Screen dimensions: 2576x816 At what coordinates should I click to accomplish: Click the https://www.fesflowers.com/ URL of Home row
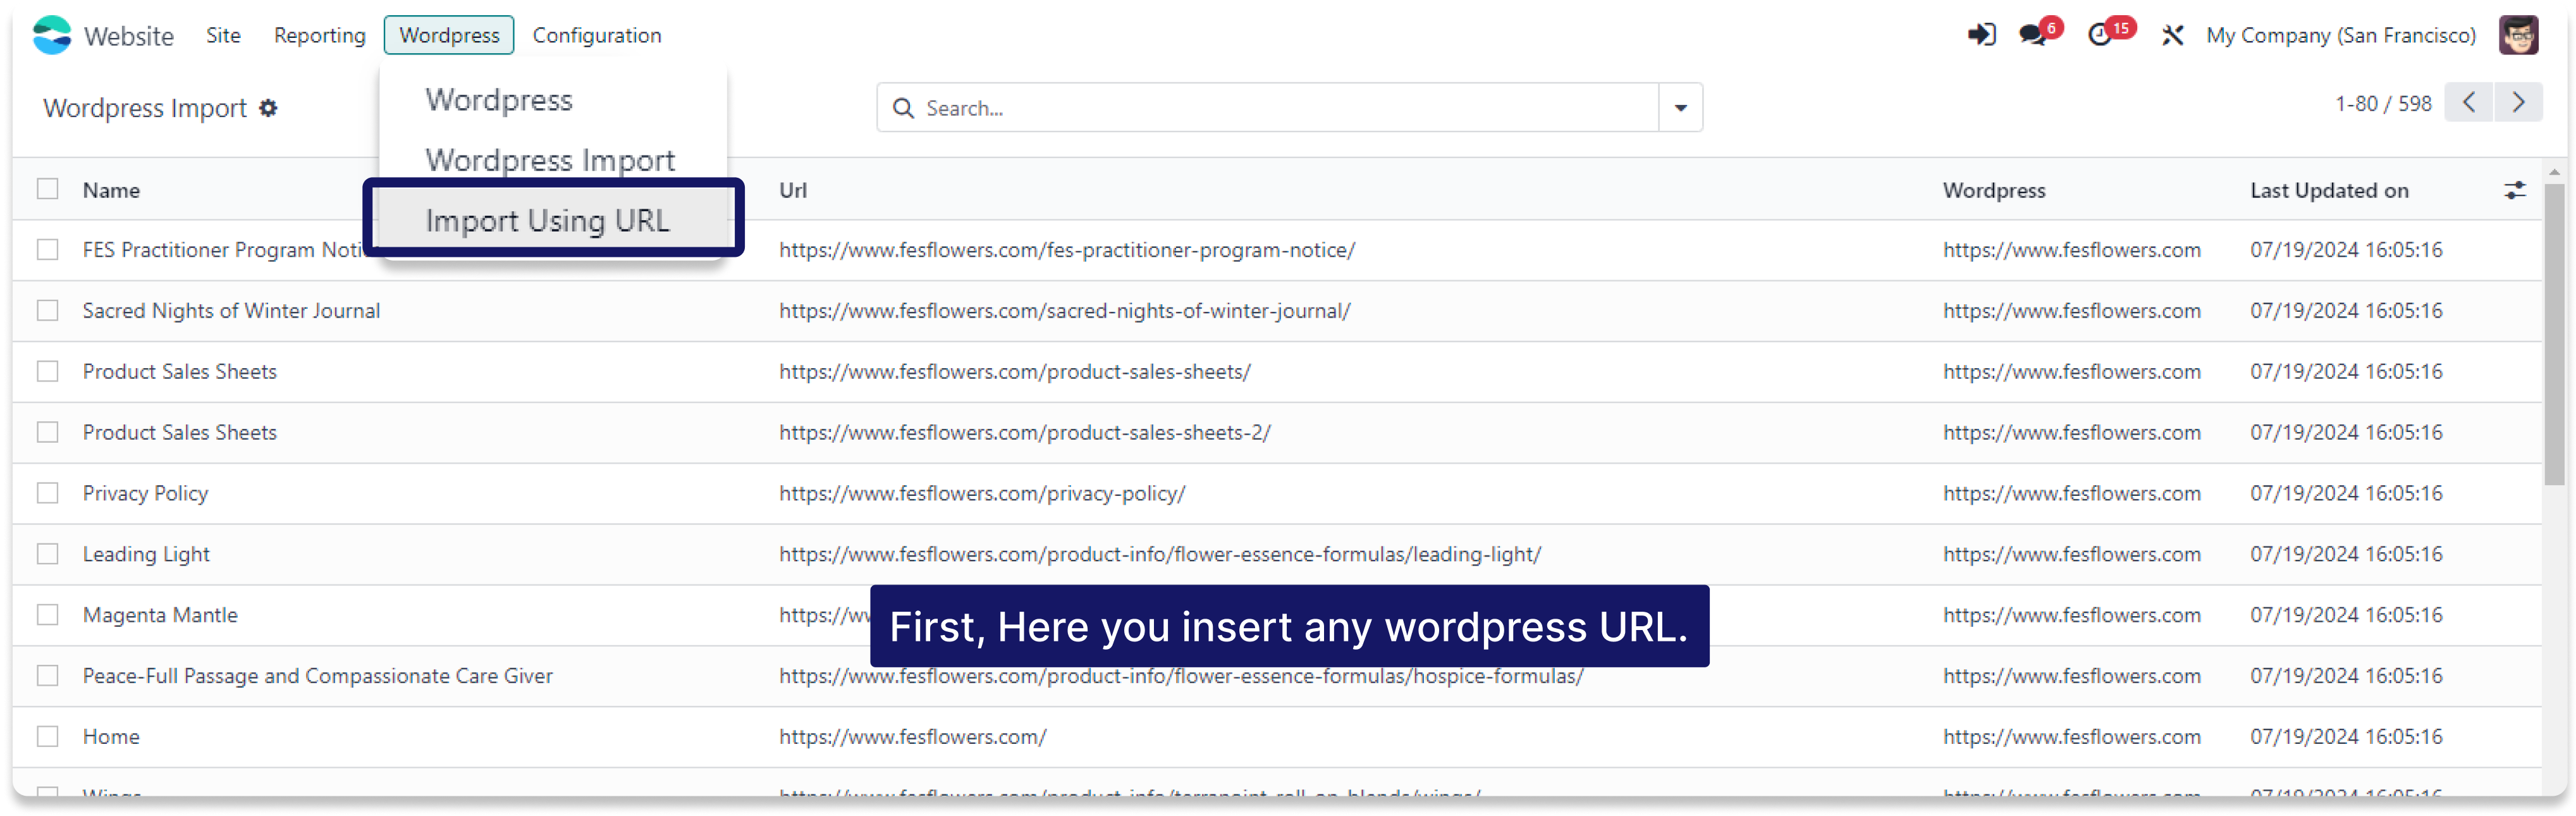pos(912,738)
